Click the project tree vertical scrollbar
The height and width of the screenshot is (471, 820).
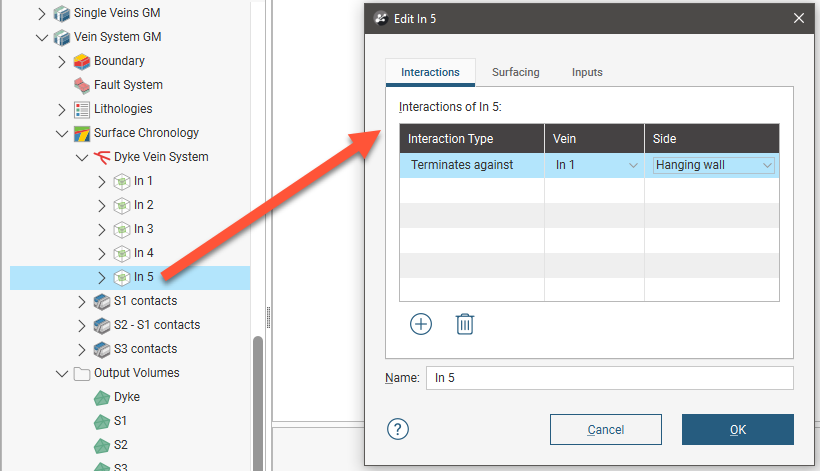tap(258, 400)
